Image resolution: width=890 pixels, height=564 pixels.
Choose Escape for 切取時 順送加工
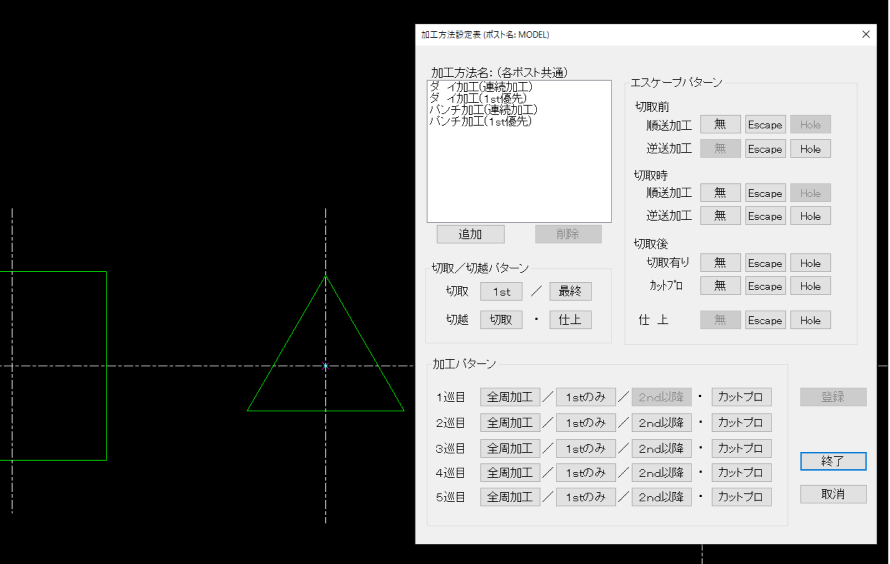pyautogui.click(x=765, y=193)
